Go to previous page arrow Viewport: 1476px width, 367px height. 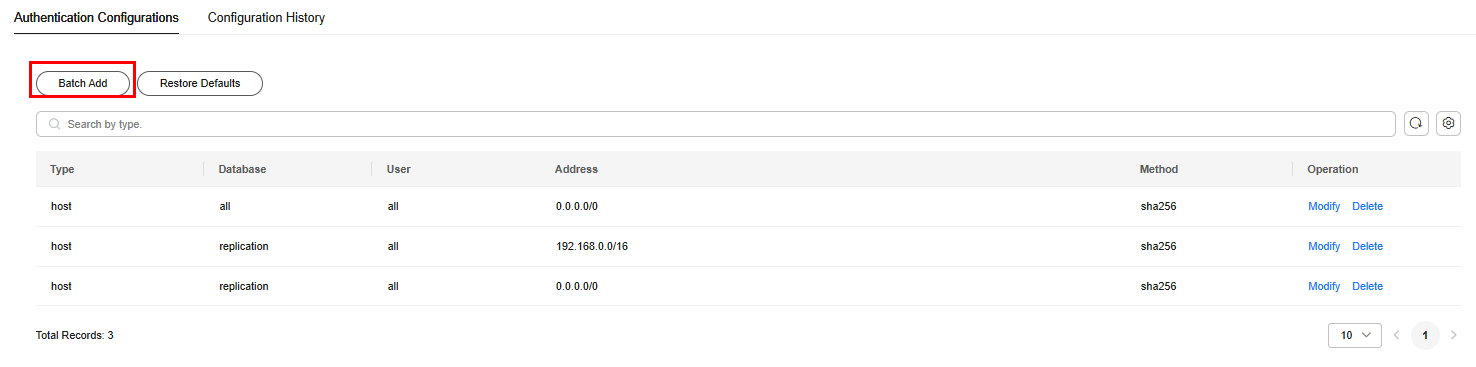(x=1396, y=335)
